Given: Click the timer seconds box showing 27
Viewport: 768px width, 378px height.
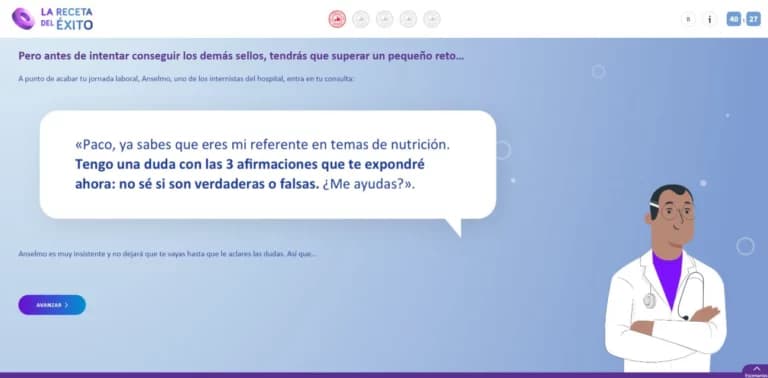Looking at the screenshot, I should coord(753,19).
